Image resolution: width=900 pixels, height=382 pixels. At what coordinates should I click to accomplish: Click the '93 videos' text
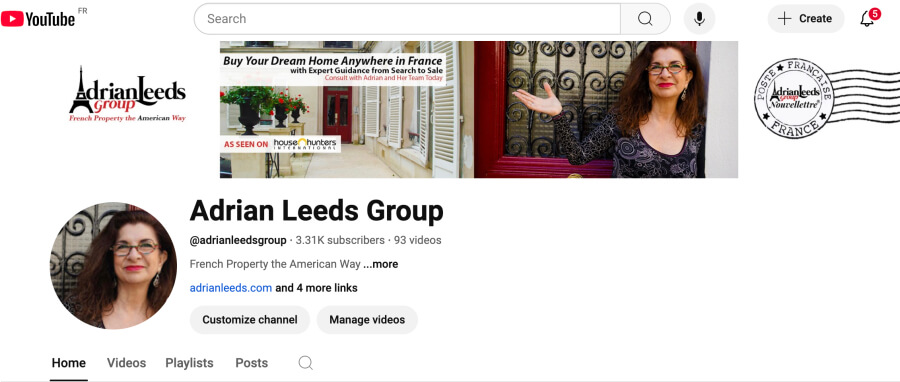point(417,240)
